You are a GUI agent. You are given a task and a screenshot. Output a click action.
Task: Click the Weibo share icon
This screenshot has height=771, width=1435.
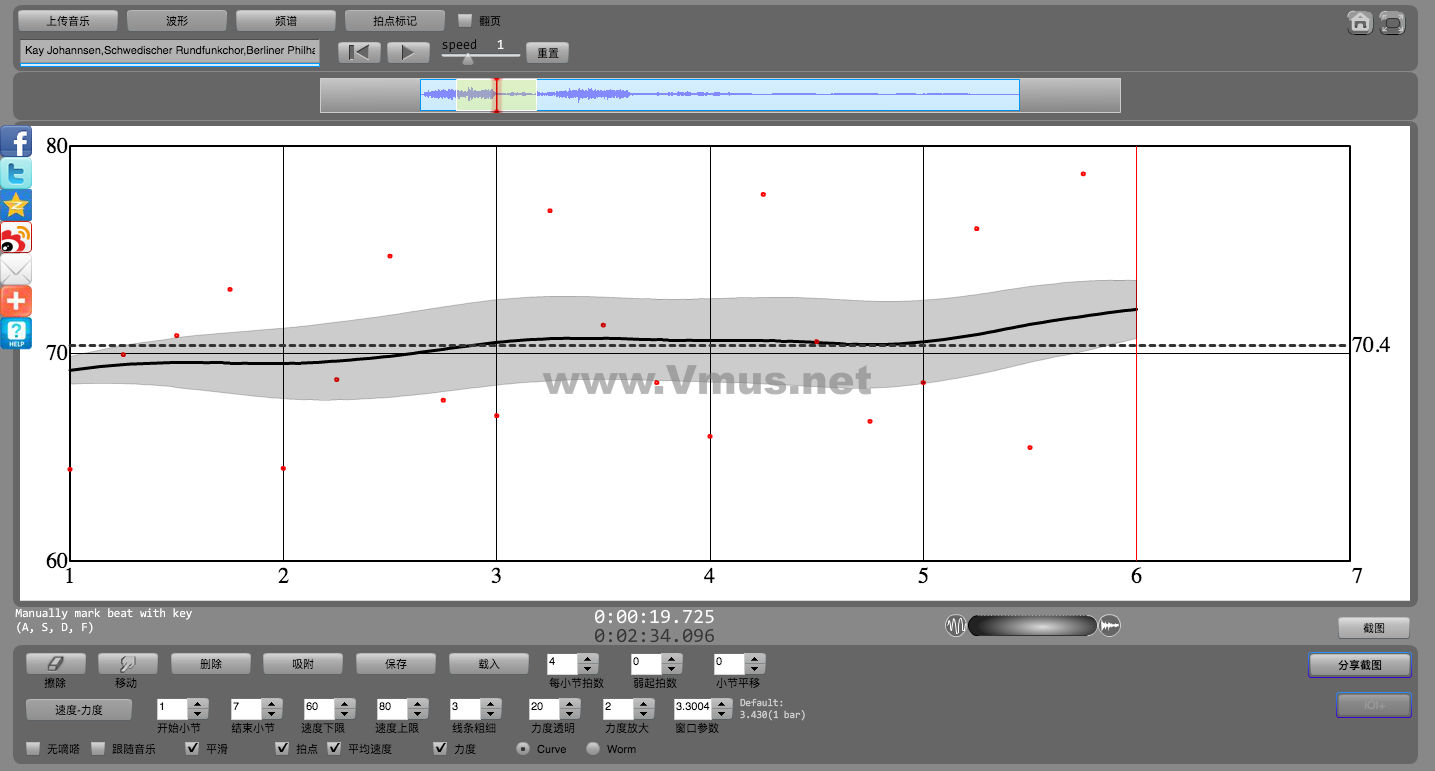point(16,238)
